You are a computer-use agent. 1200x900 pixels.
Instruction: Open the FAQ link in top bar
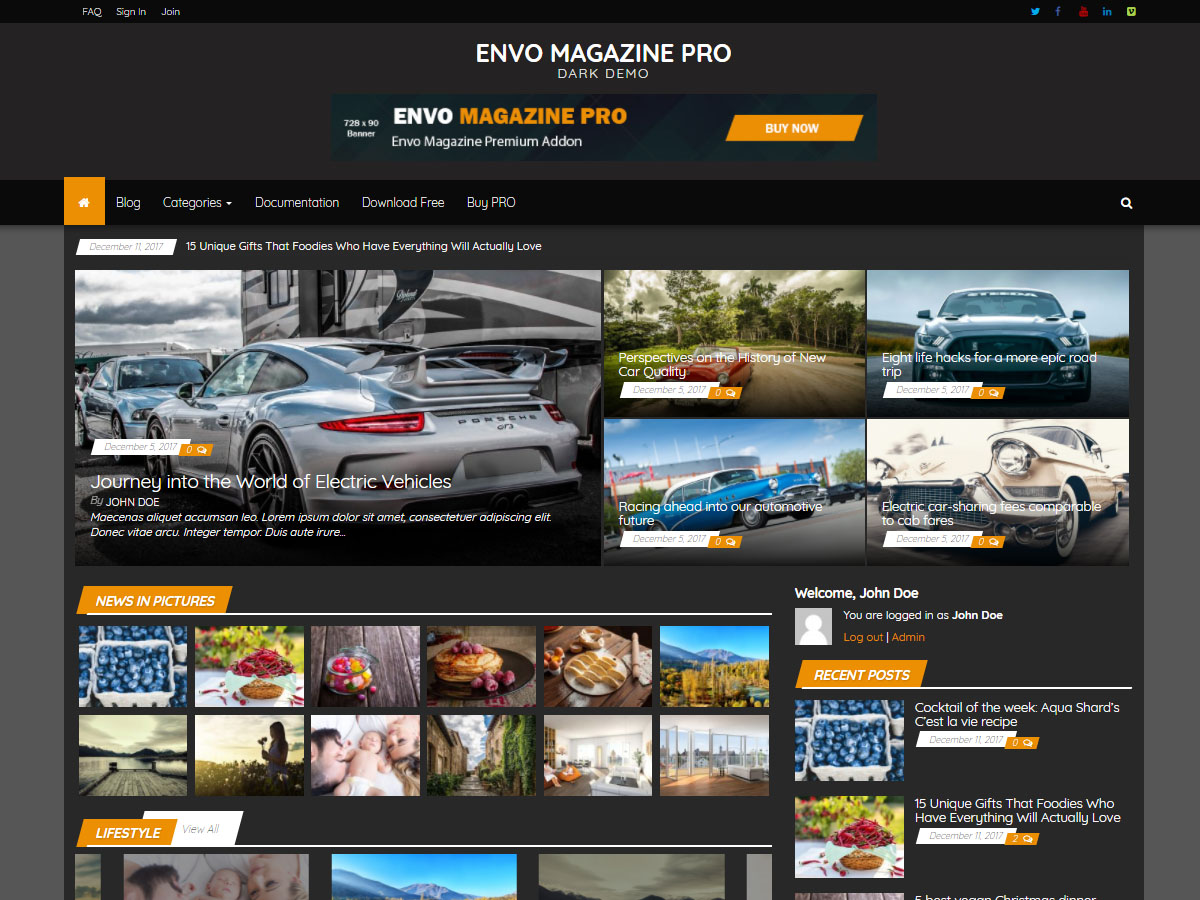point(92,12)
